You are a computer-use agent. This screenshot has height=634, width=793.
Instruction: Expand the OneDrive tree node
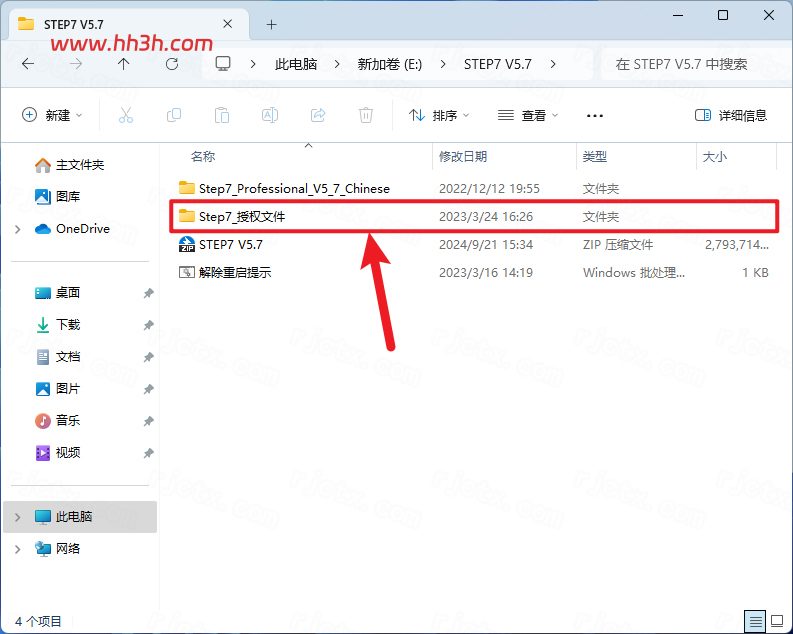click(18, 229)
